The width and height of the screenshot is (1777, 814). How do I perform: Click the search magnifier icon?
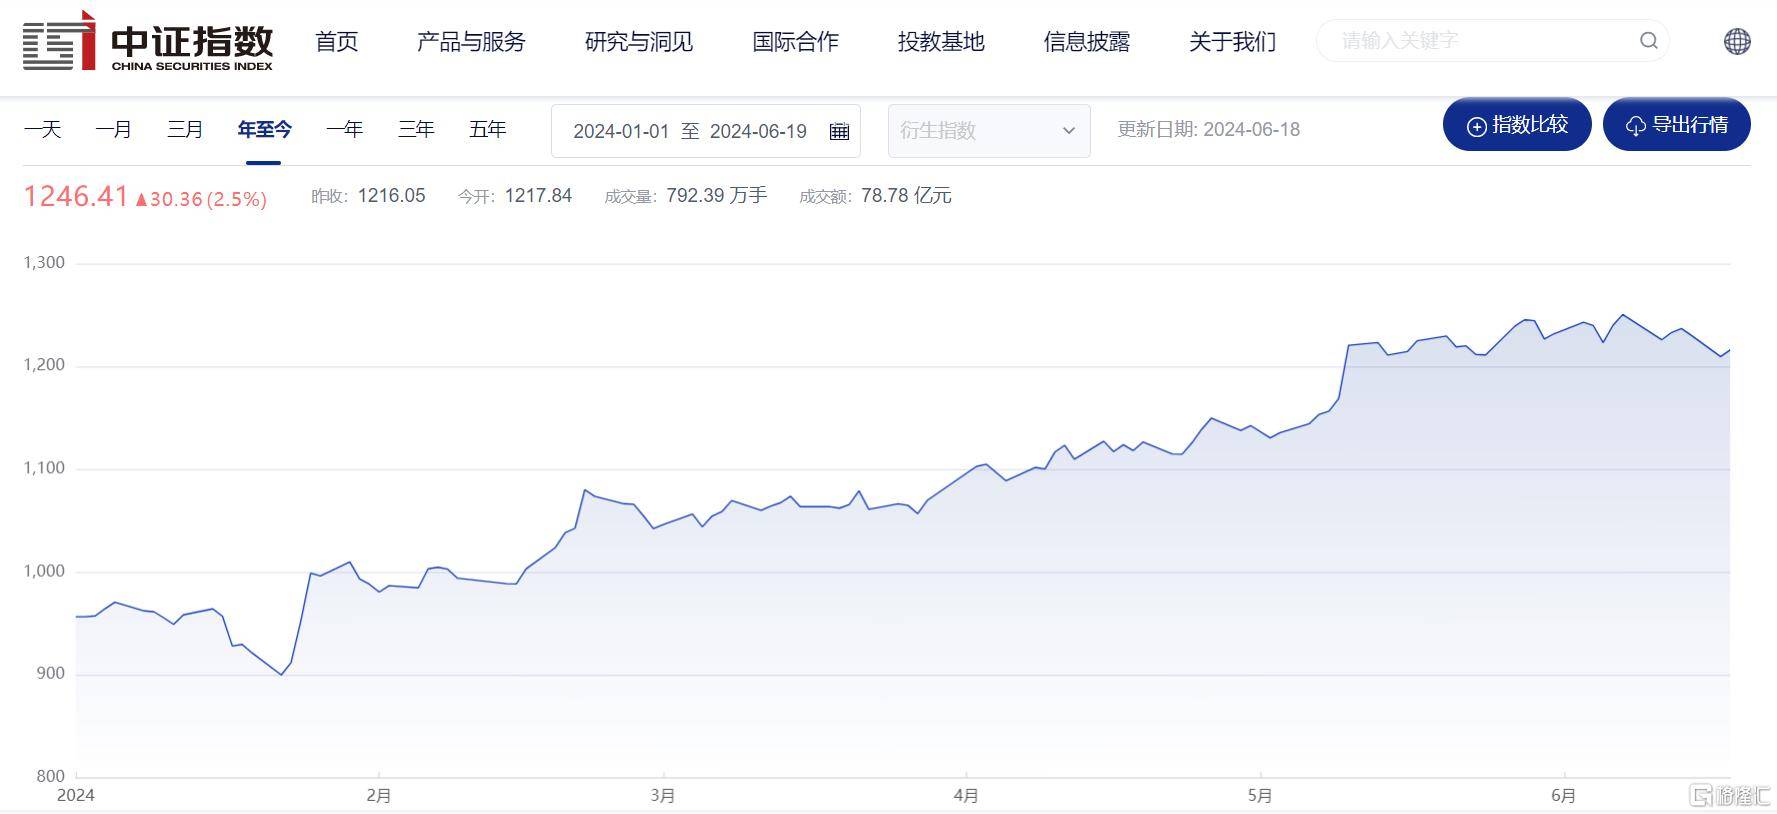click(1649, 41)
